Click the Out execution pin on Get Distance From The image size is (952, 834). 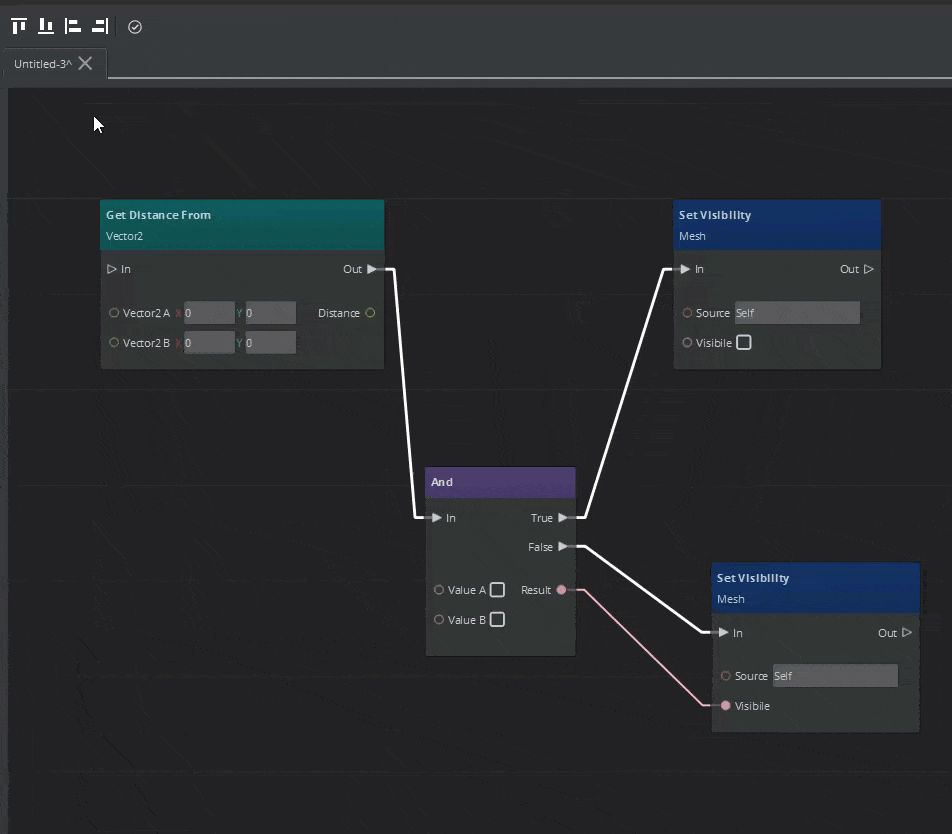click(371, 268)
